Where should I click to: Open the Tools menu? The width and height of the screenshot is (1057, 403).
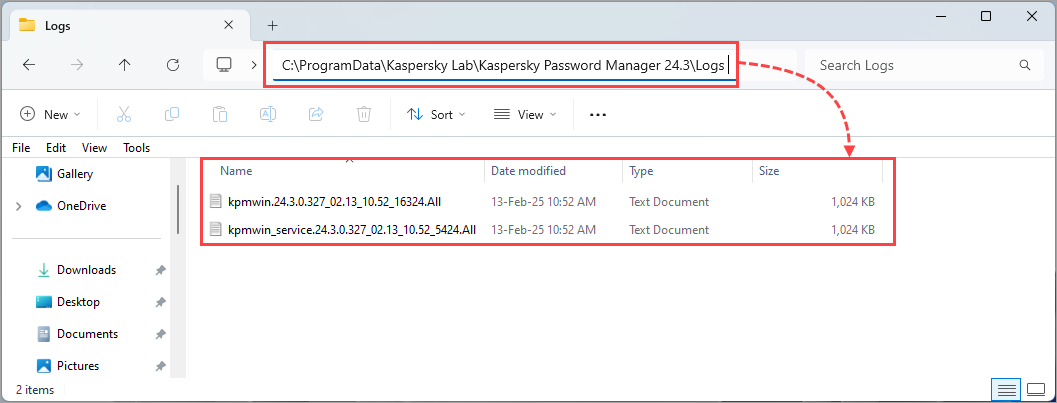136,147
